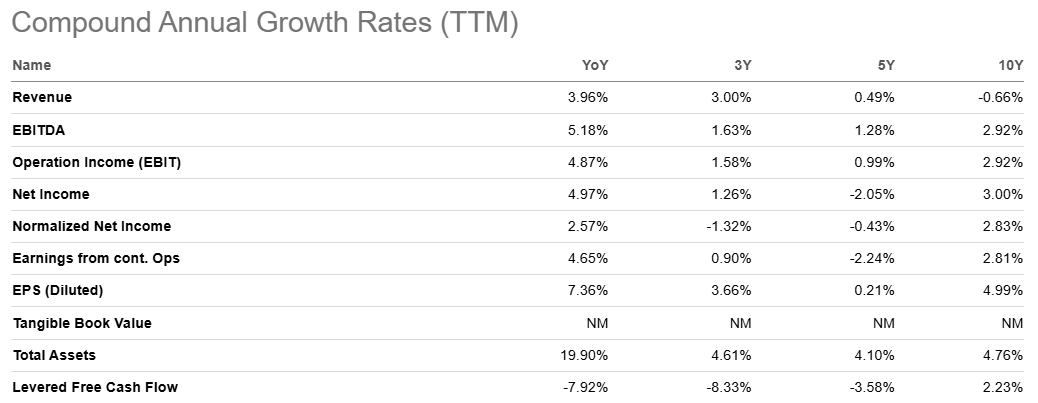
Task: Click Revenue YoY value 3.96%
Action: pos(587,97)
